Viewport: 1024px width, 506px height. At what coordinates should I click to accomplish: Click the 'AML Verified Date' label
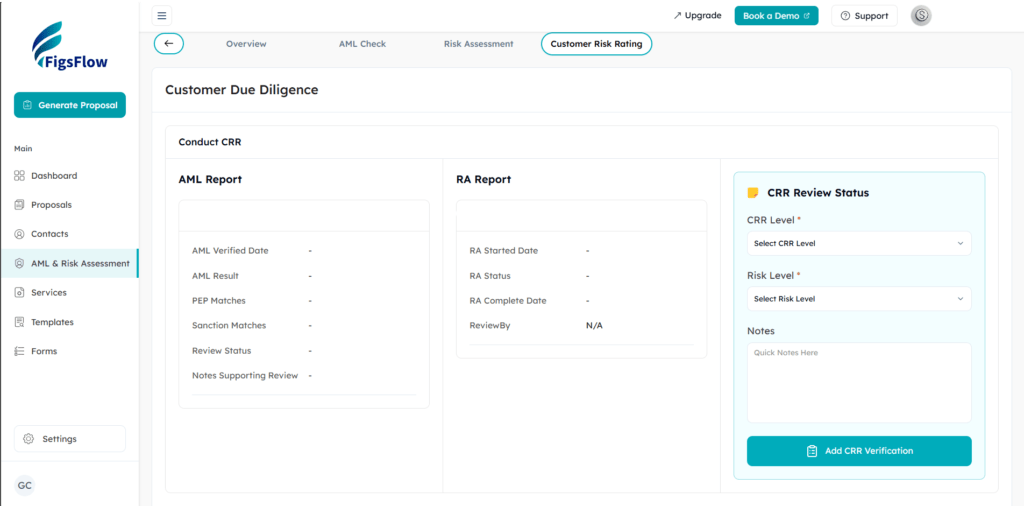[230, 251]
